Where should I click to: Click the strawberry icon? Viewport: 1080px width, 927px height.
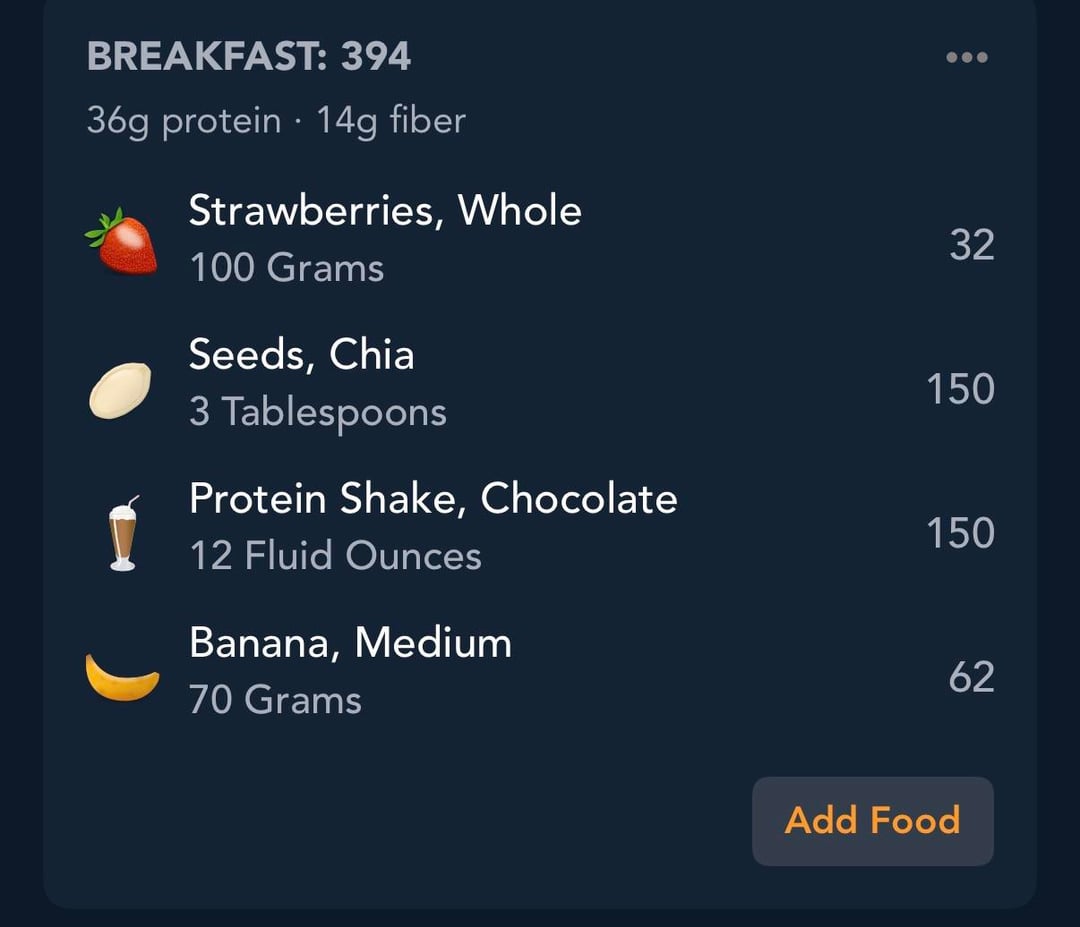(122, 241)
